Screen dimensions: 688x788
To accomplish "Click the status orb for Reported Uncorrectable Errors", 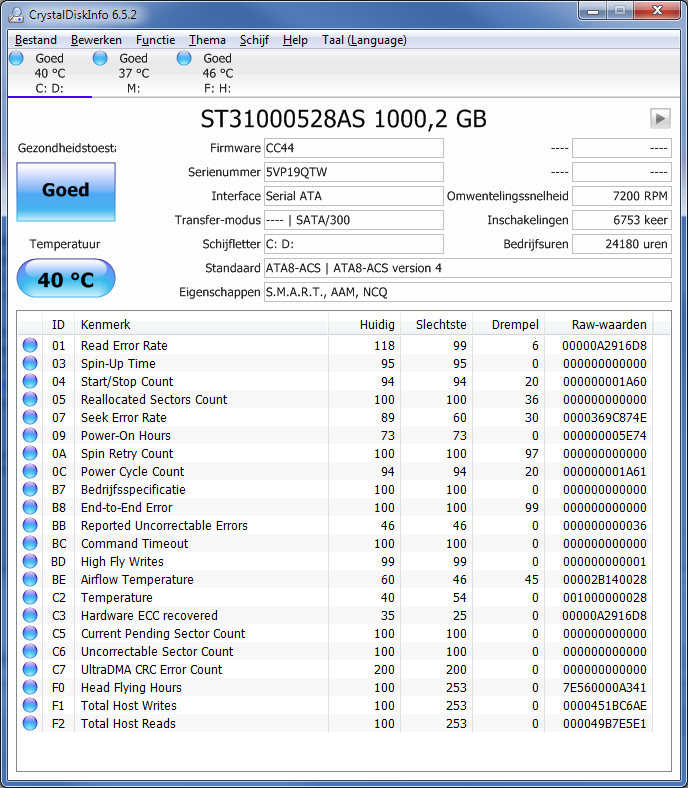I will click(30, 525).
